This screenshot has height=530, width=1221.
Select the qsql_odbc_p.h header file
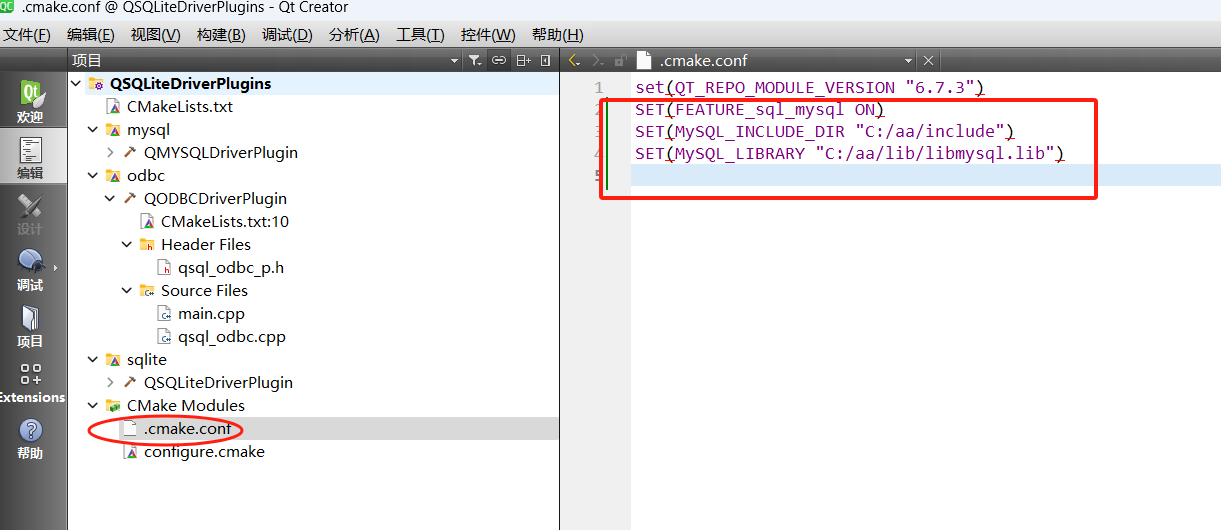231,268
